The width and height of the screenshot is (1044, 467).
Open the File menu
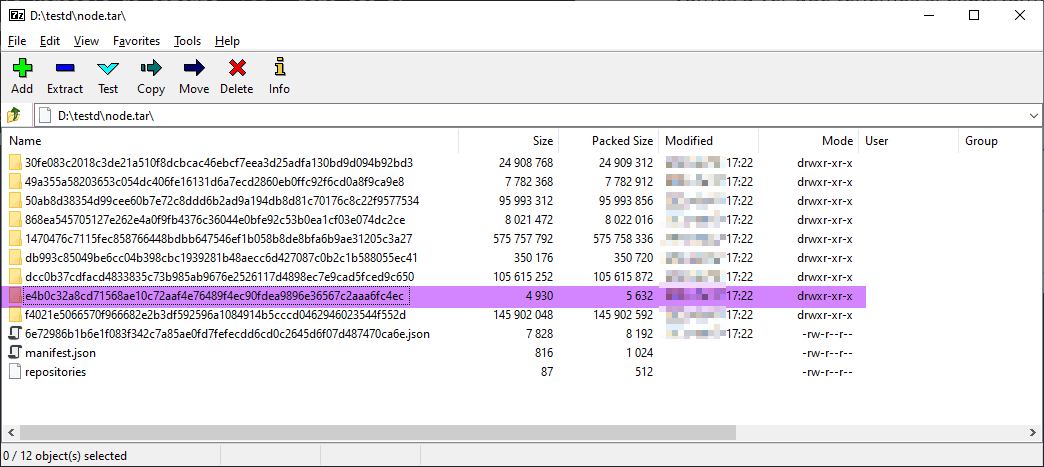pos(17,41)
